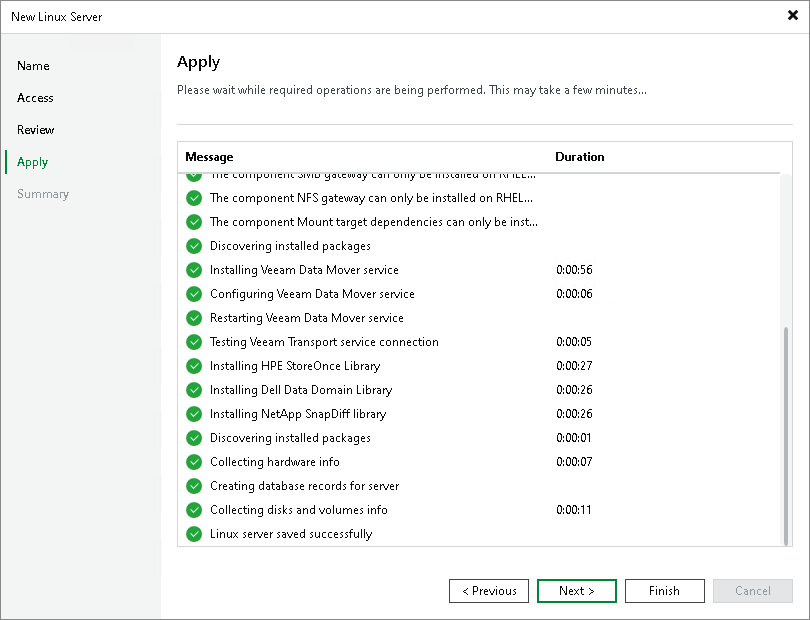Click success icon beside Restarting Veeam Data Mover service
The height and width of the screenshot is (620, 810).
click(194, 318)
